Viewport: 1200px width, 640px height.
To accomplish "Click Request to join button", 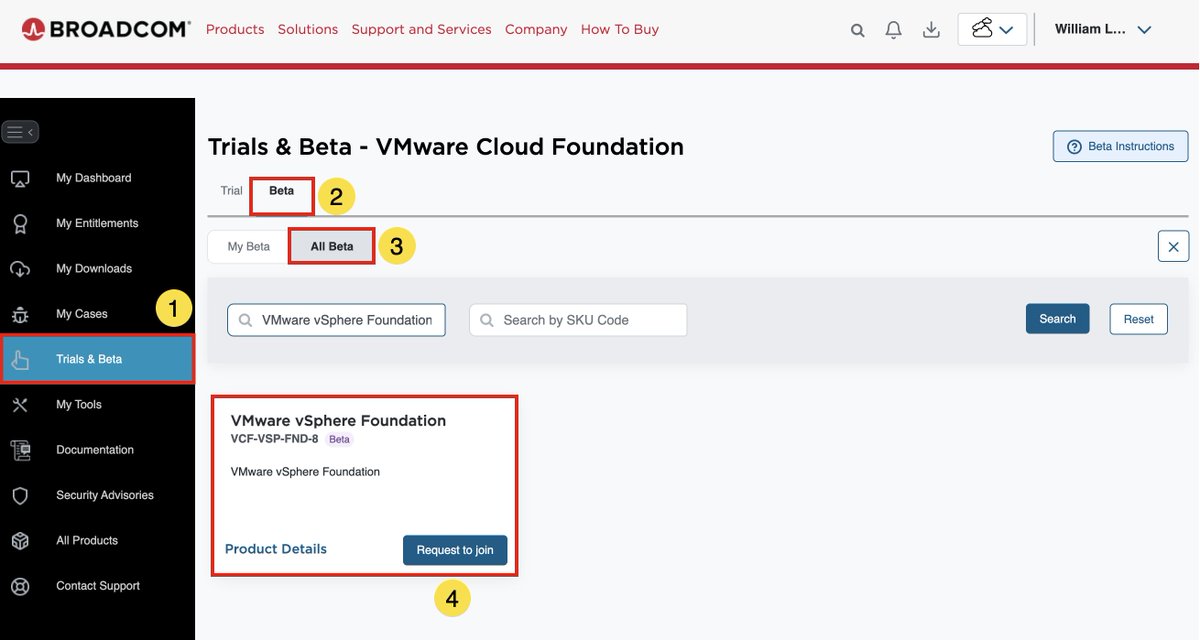I will pyautogui.click(x=455, y=550).
